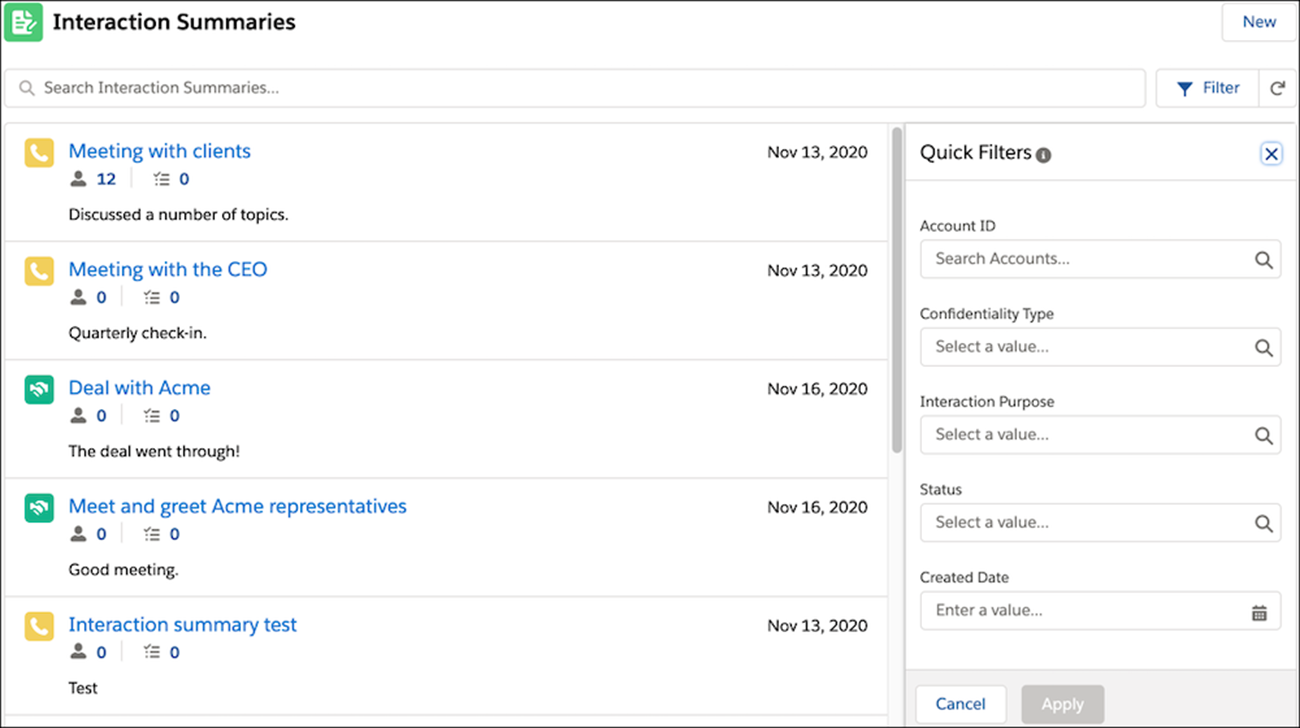1300x728 pixels.
Task: Open the Confidentiality Type dropdown
Action: point(1099,347)
